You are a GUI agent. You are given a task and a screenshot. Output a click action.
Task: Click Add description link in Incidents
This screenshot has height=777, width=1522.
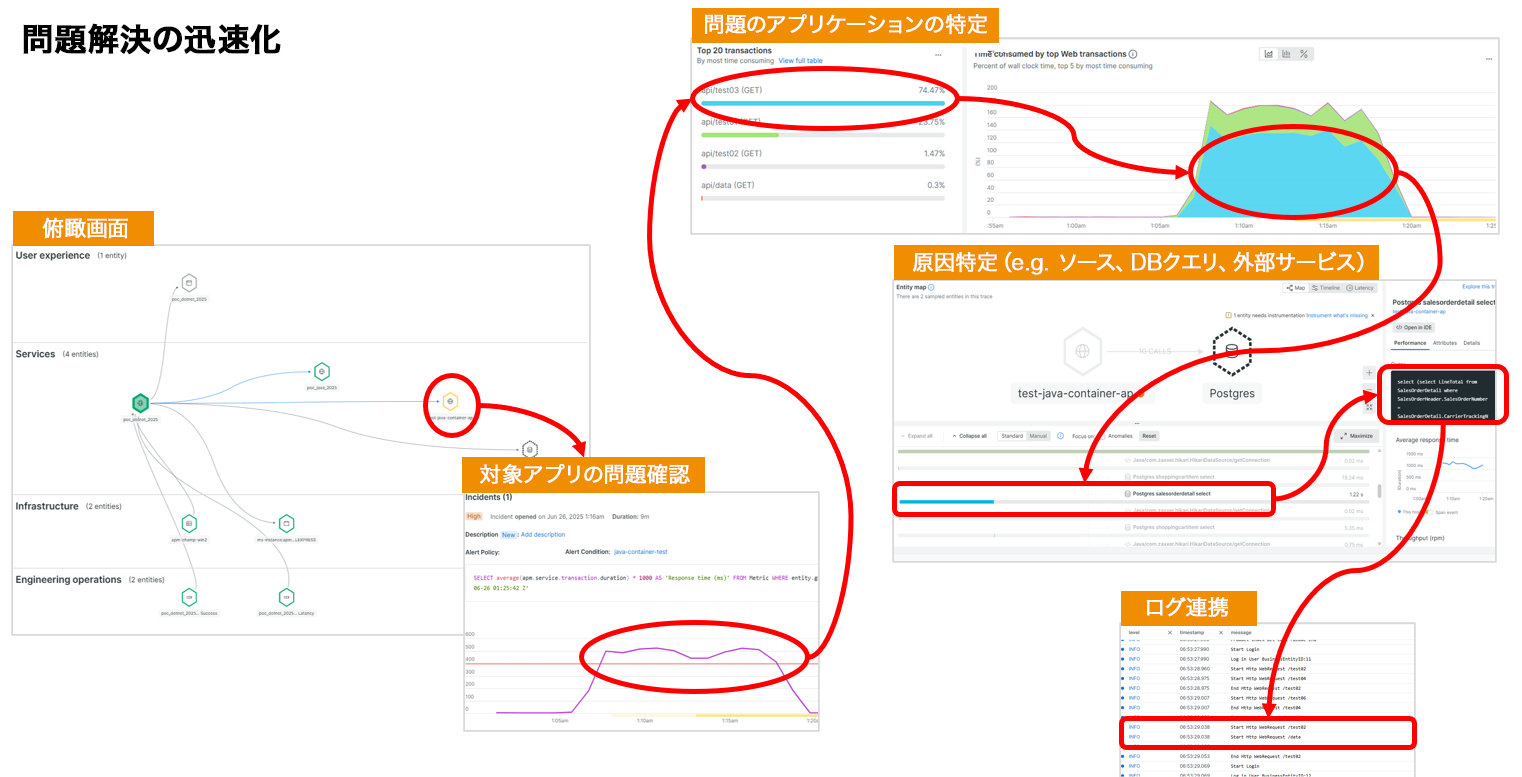tap(543, 534)
